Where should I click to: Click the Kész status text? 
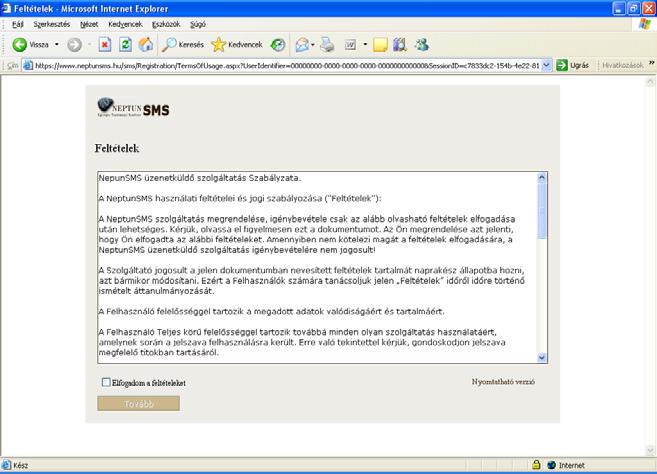21,465
